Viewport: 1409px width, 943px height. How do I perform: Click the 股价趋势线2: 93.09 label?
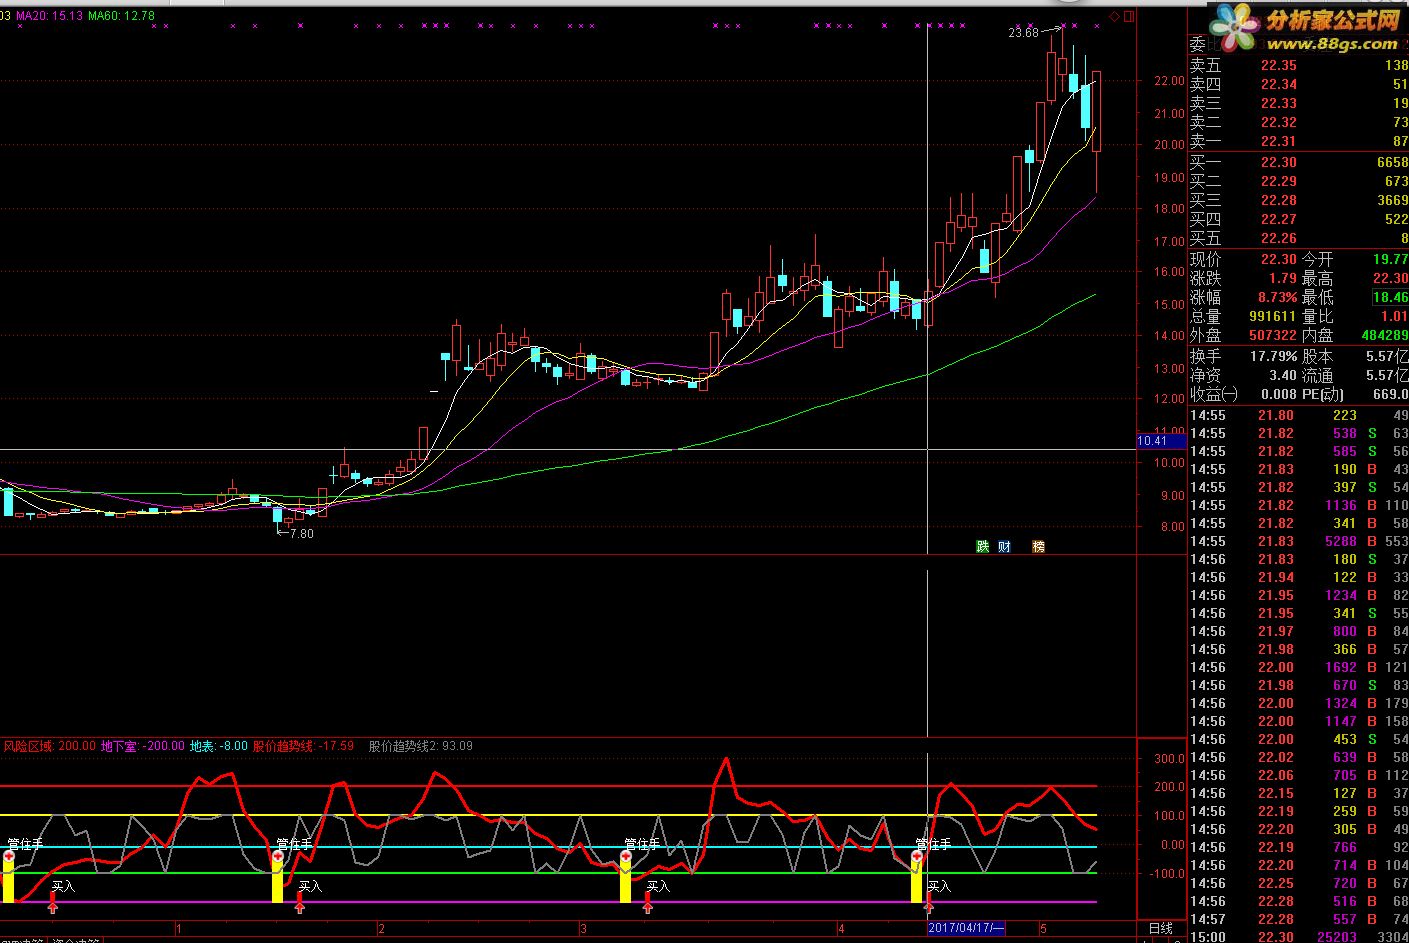point(420,746)
